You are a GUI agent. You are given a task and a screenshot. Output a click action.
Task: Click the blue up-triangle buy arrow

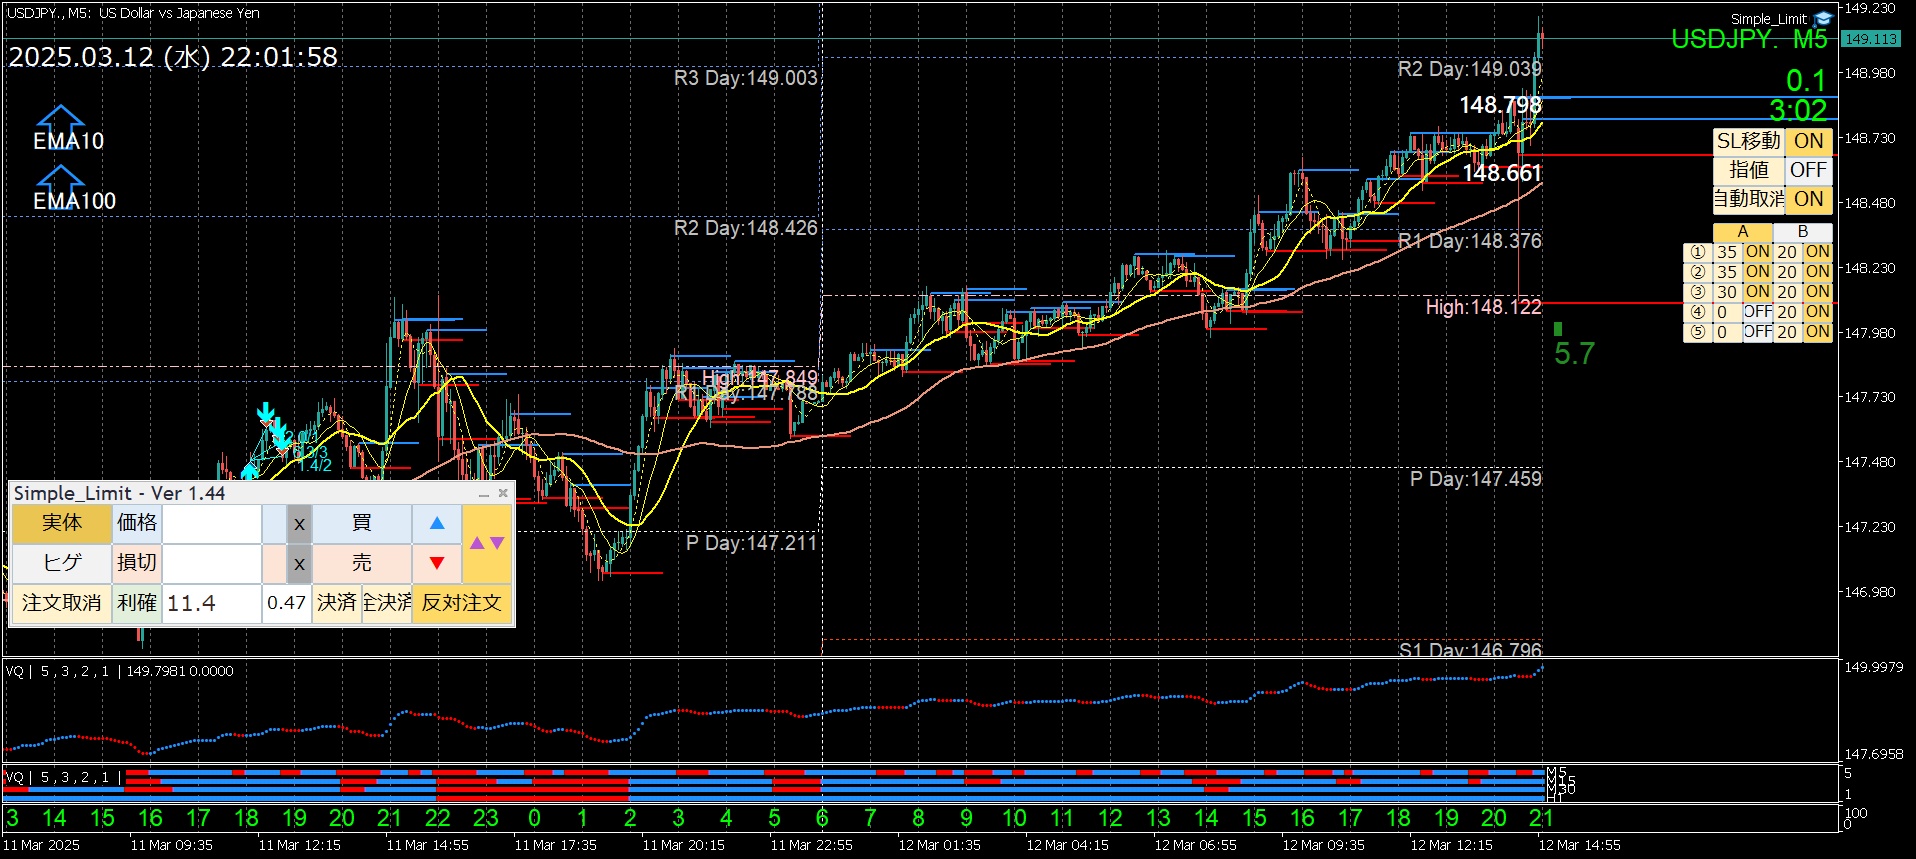click(437, 523)
